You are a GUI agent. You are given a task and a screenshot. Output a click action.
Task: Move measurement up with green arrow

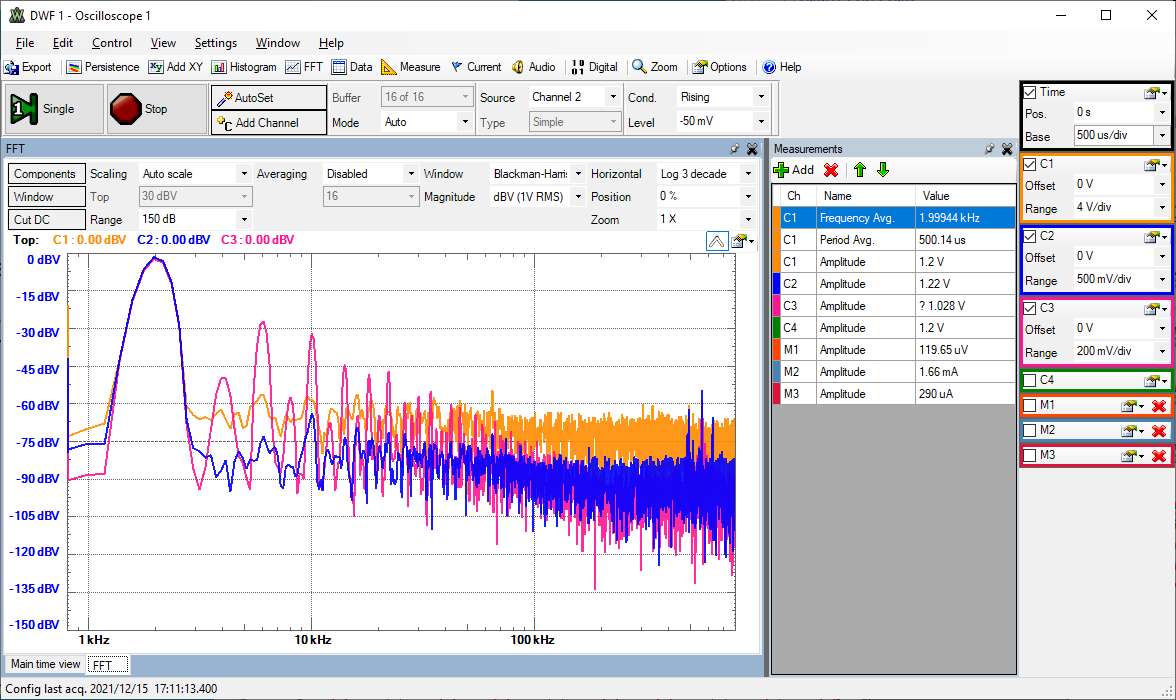tap(859, 170)
